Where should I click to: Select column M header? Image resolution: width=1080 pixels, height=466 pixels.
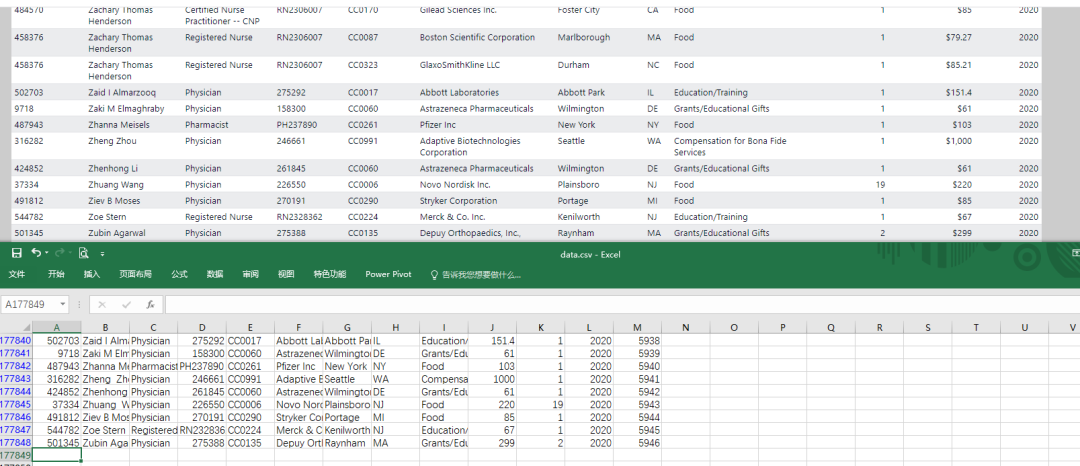pyautogui.click(x=637, y=328)
